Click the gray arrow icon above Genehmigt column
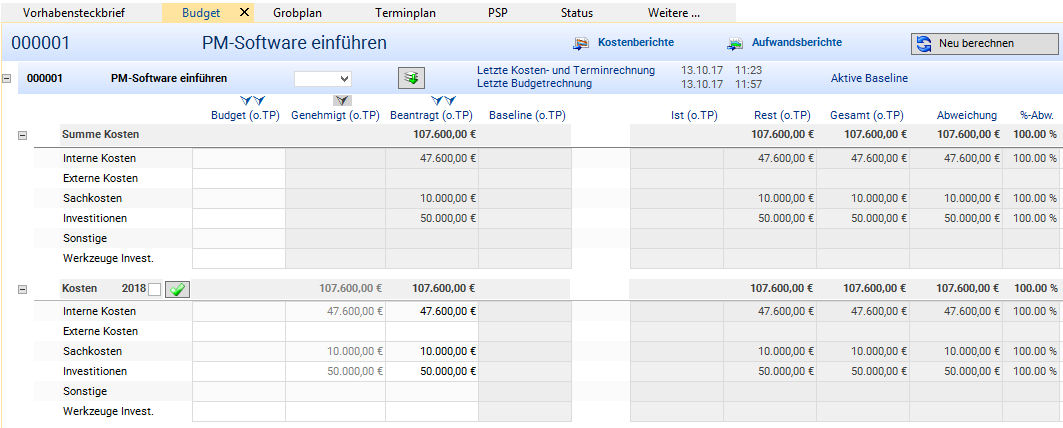Viewport: 1063px width, 428px height. (342, 101)
